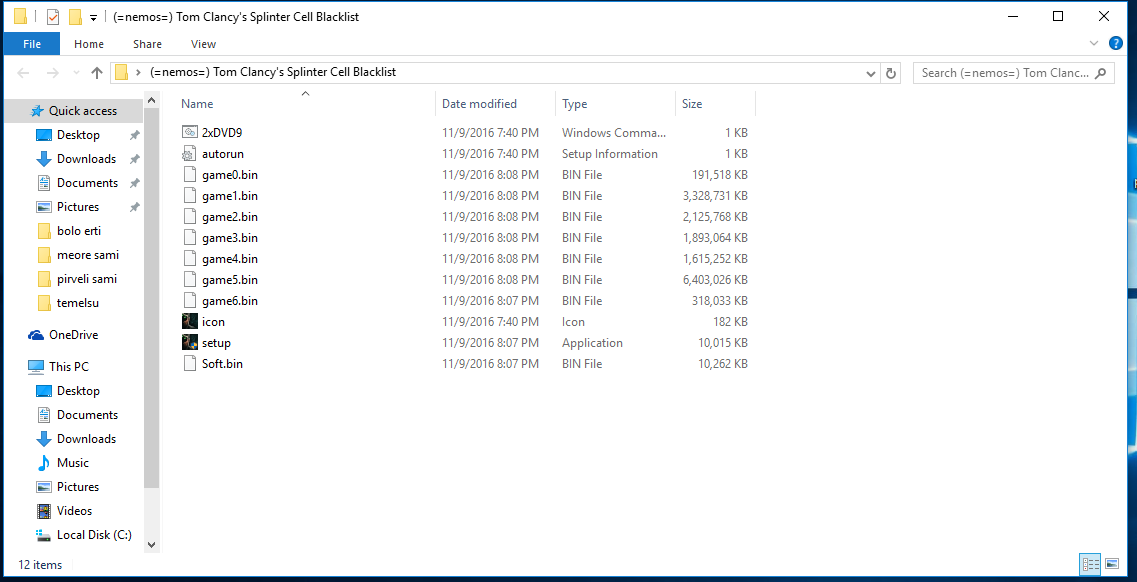The width and height of the screenshot is (1137, 582).
Task: Switch to details view layout icon
Action: 1090,563
